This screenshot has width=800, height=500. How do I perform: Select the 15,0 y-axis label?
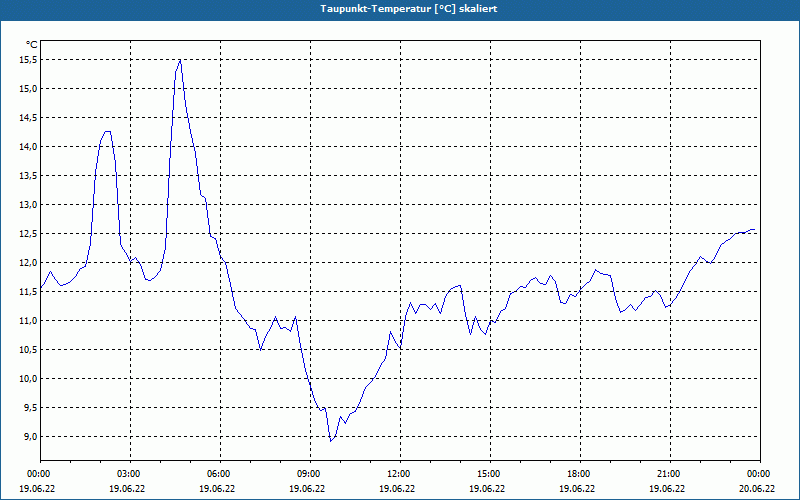click(x=29, y=89)
